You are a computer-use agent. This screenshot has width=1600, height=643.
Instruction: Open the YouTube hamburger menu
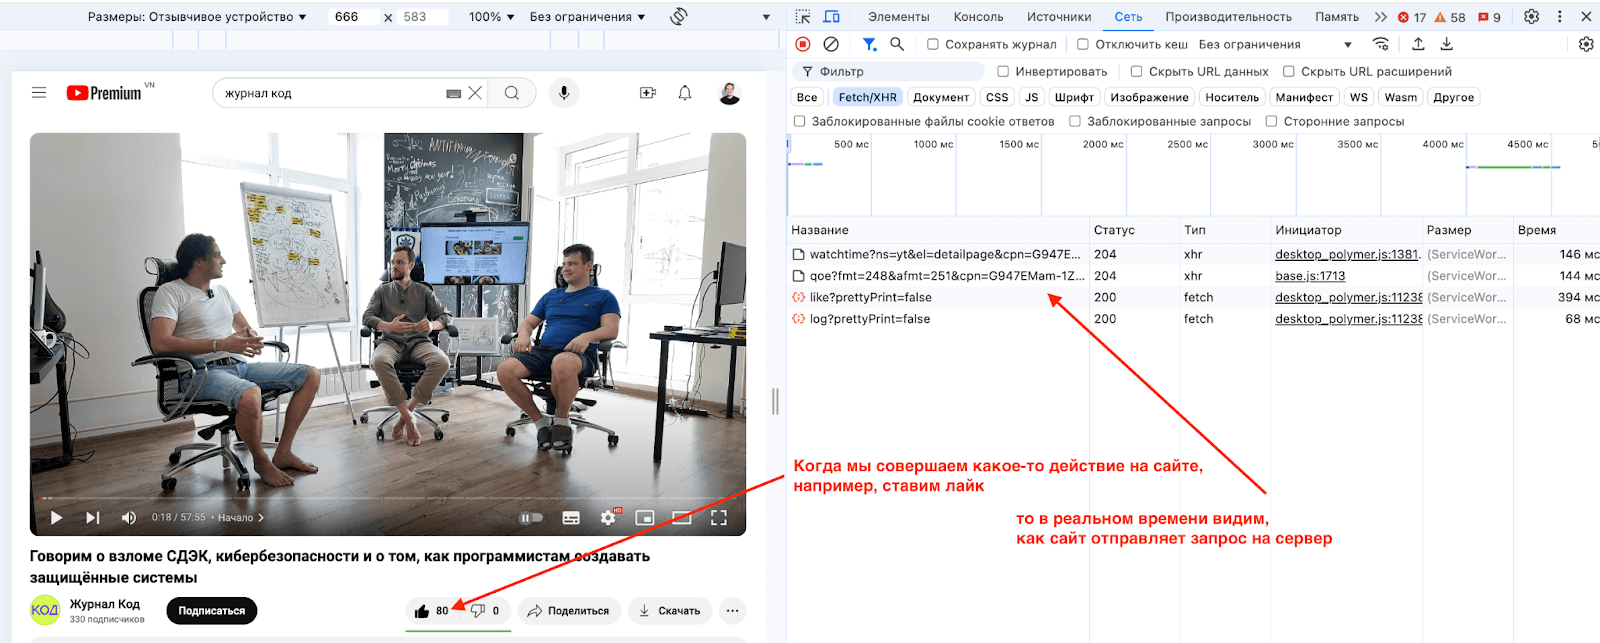coord(39,93)
